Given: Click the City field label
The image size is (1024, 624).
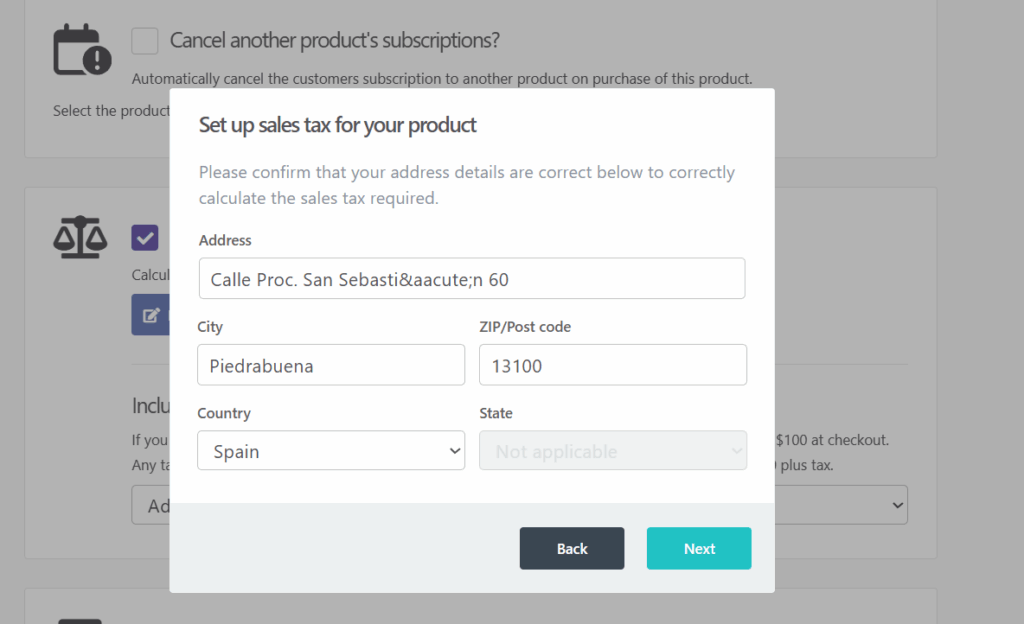Looking at the screenshot, I should (x=210, y=327).
